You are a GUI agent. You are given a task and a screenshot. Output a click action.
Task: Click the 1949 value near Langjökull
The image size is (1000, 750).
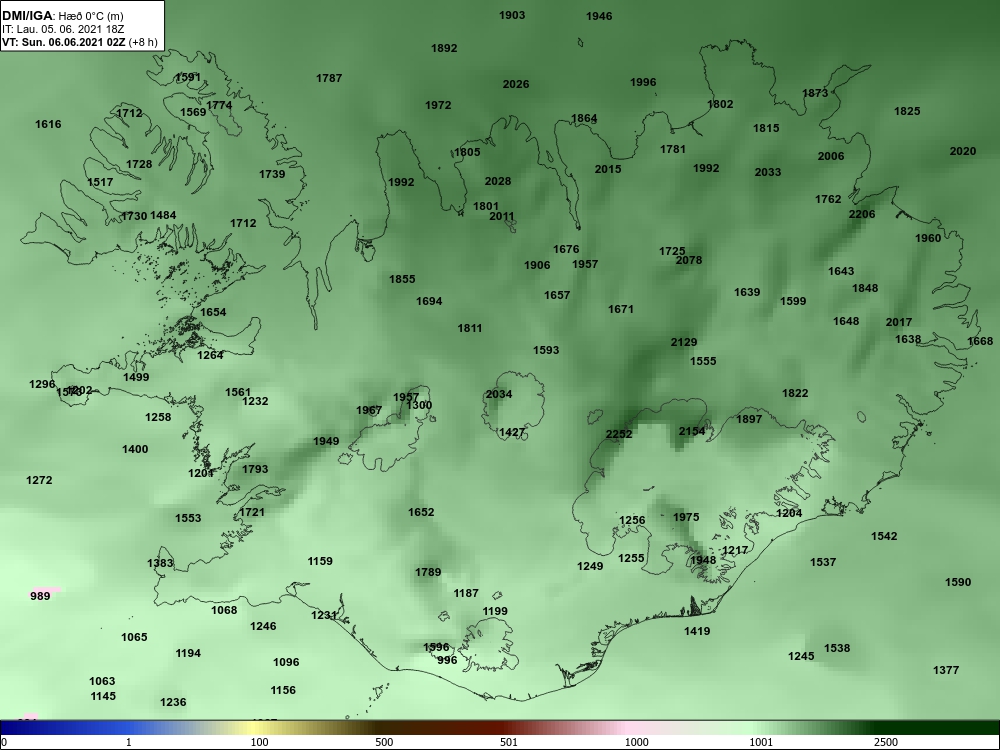coord(326,441)
